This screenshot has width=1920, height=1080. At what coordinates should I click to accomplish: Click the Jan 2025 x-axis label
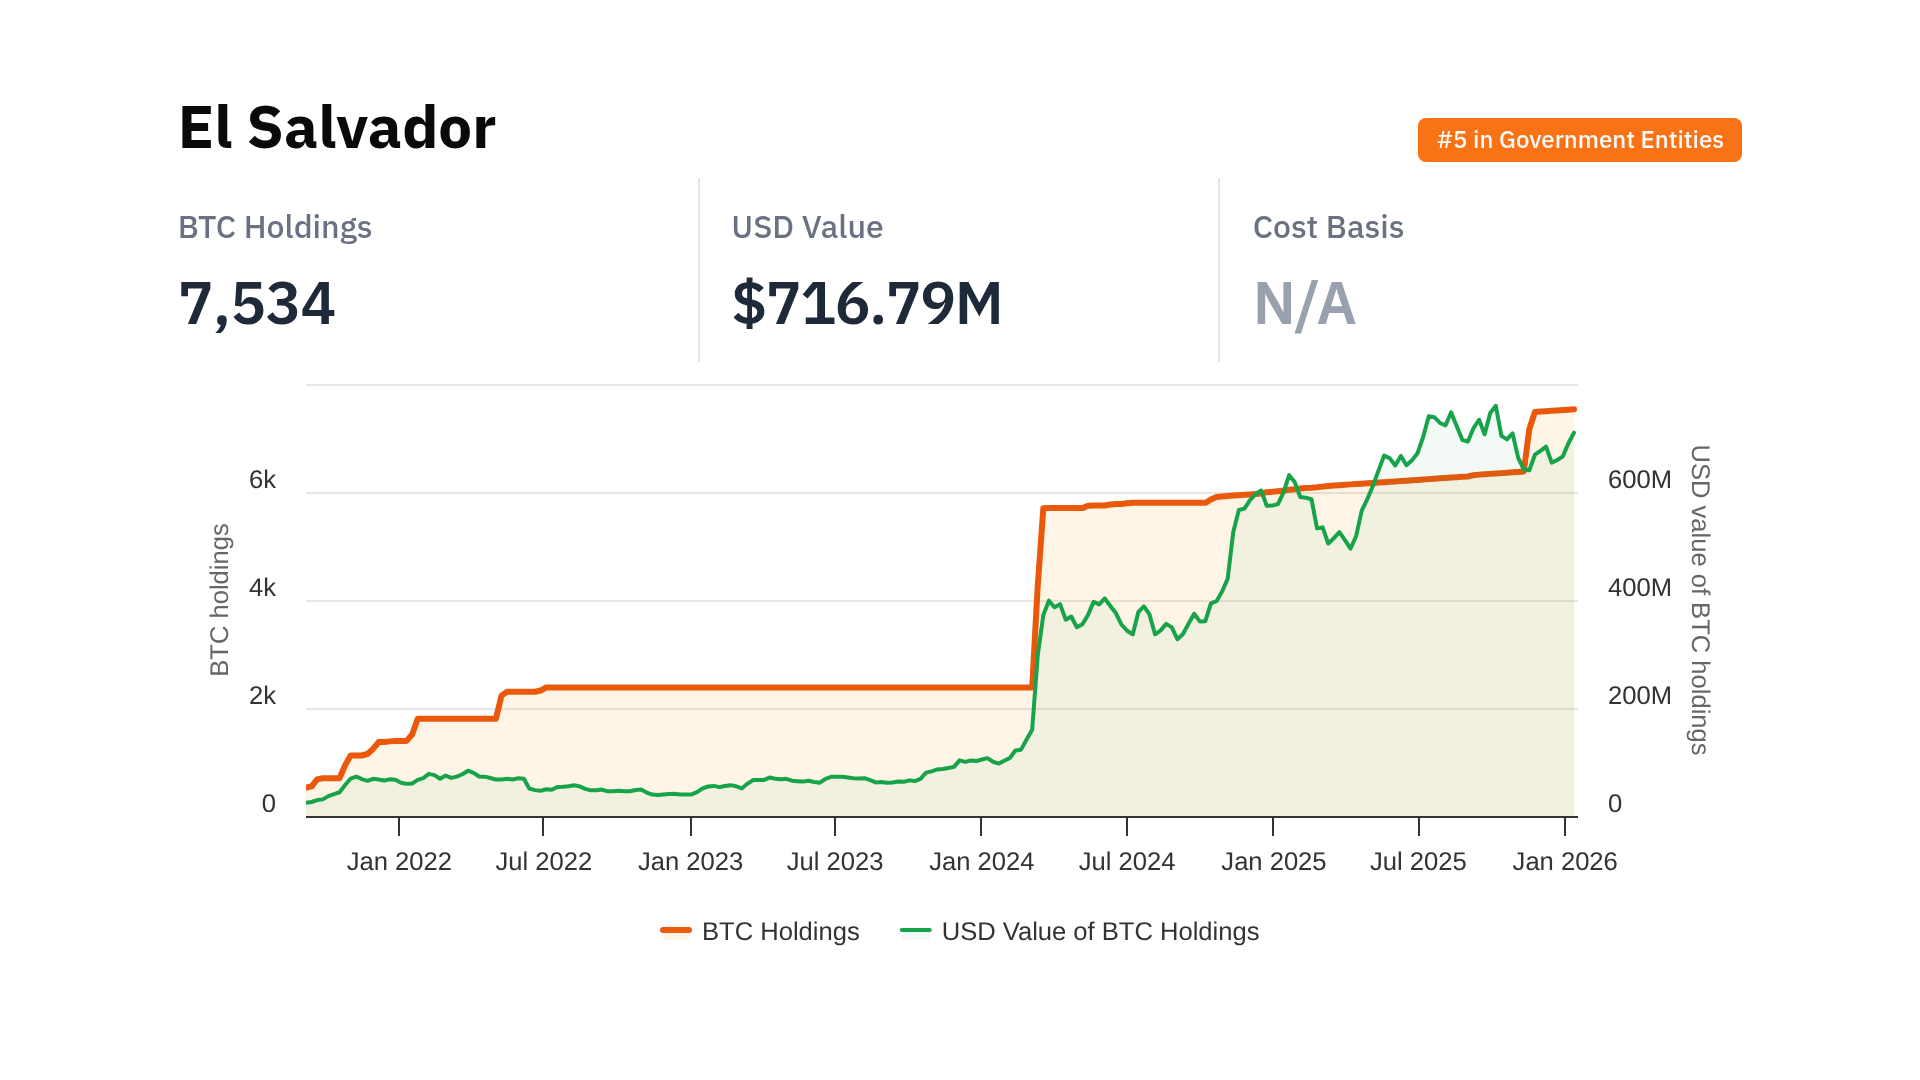coord(1273,861)
